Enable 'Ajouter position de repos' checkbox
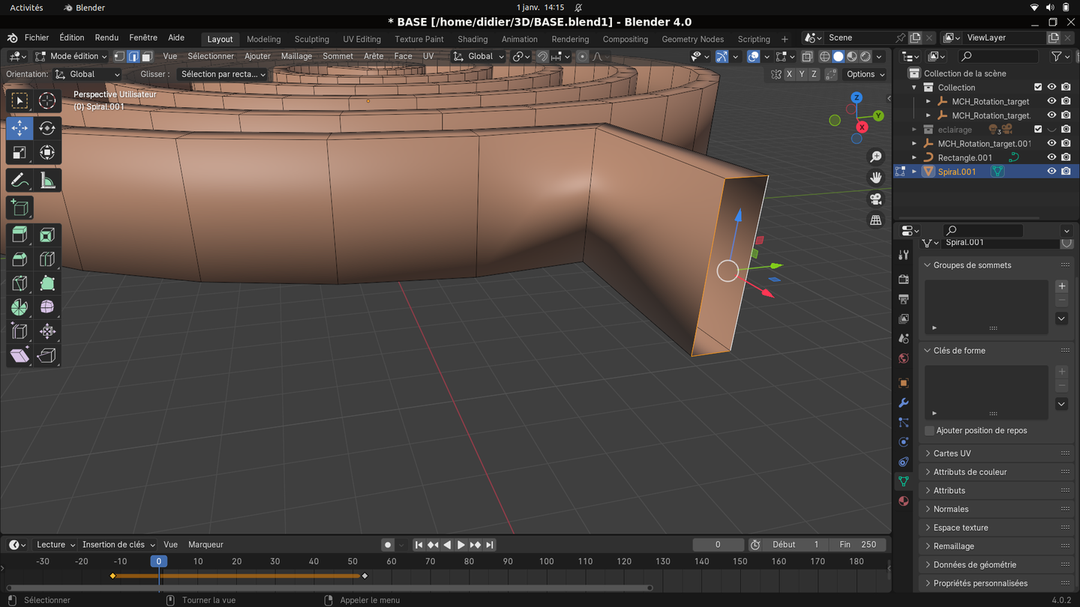The height and width of the screenshot is (607, 1080). (x=930, y=431)
